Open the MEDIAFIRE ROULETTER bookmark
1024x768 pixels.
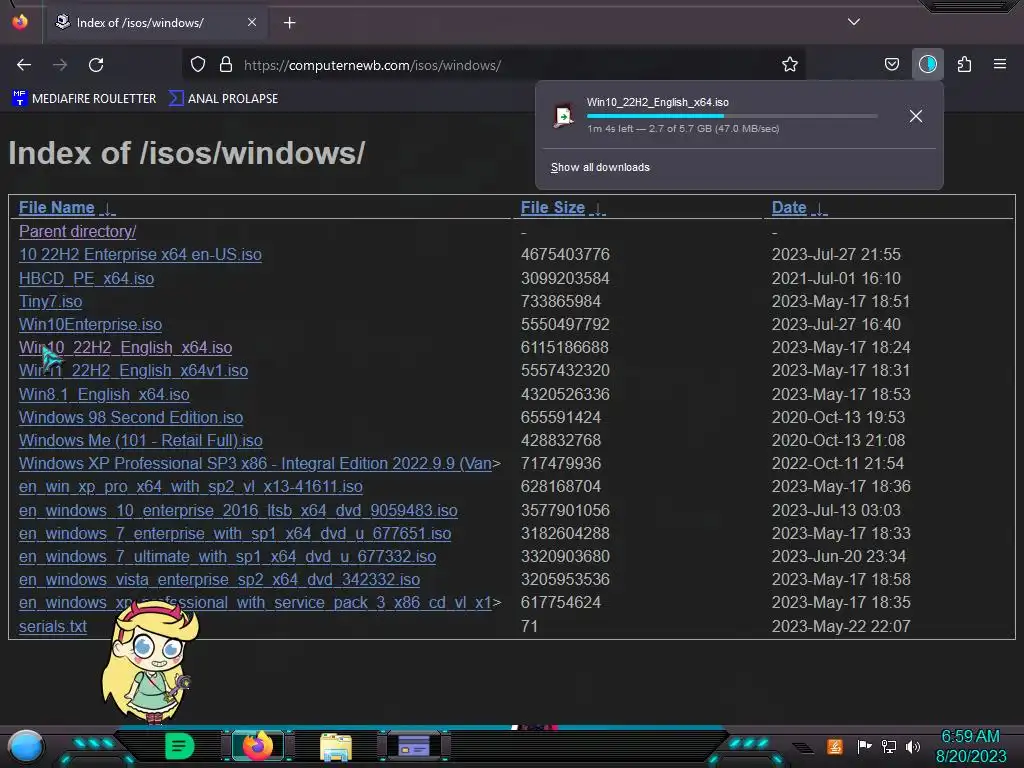84,99
